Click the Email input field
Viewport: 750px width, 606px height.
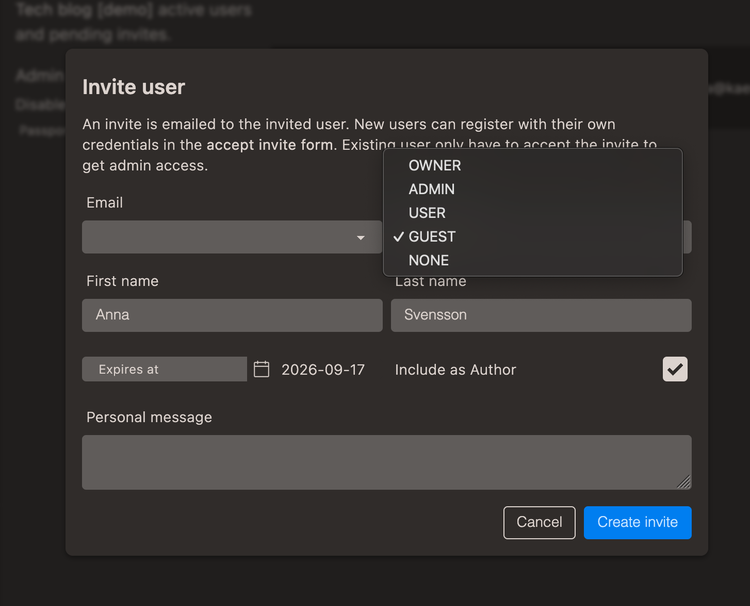(x=232, y=237)
